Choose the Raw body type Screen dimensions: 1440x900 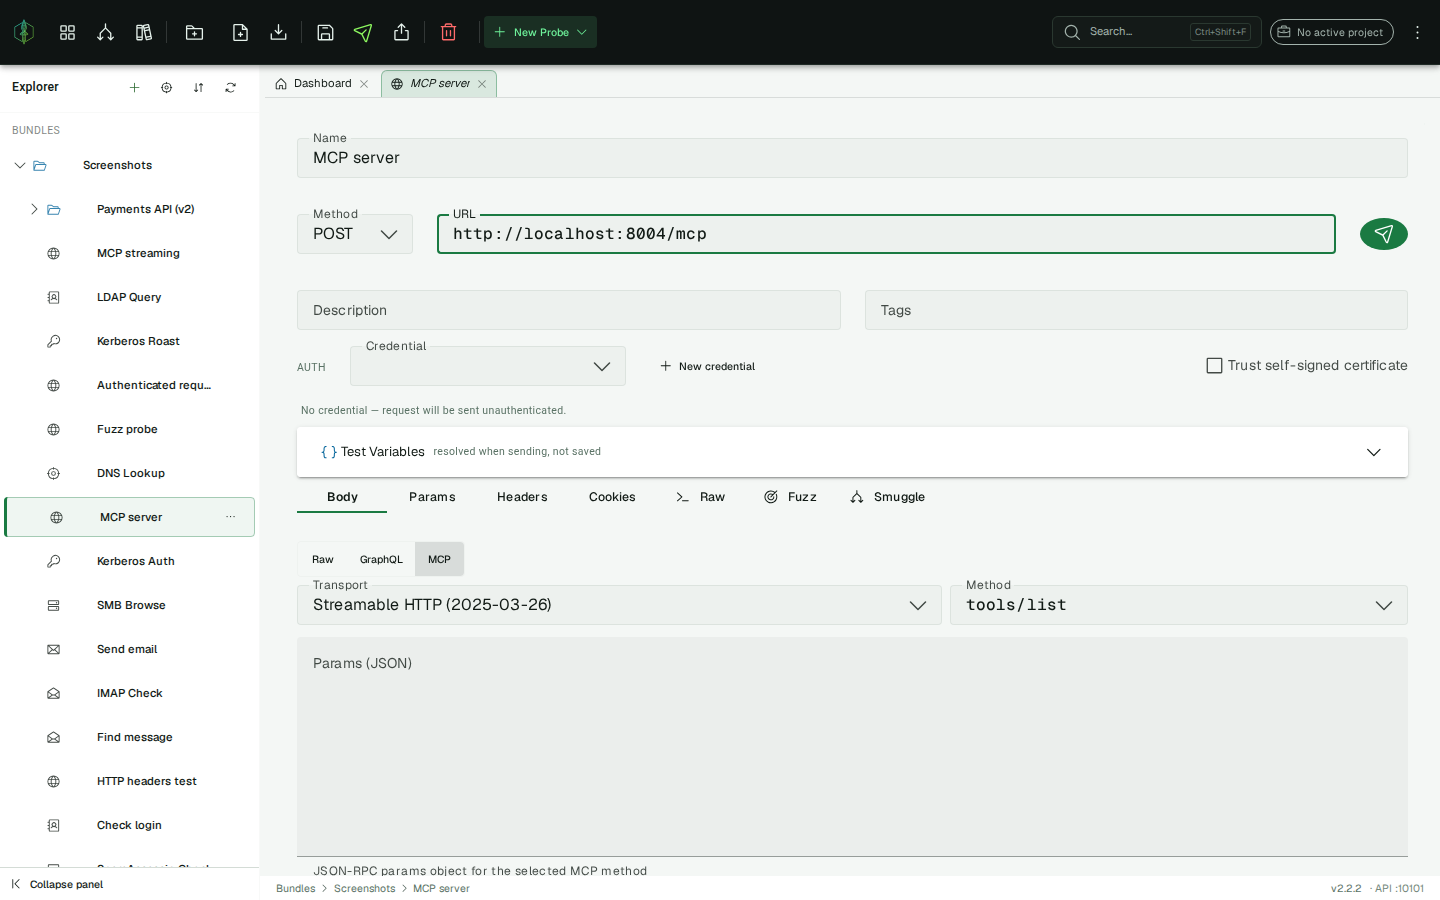[x=322, y=559]
